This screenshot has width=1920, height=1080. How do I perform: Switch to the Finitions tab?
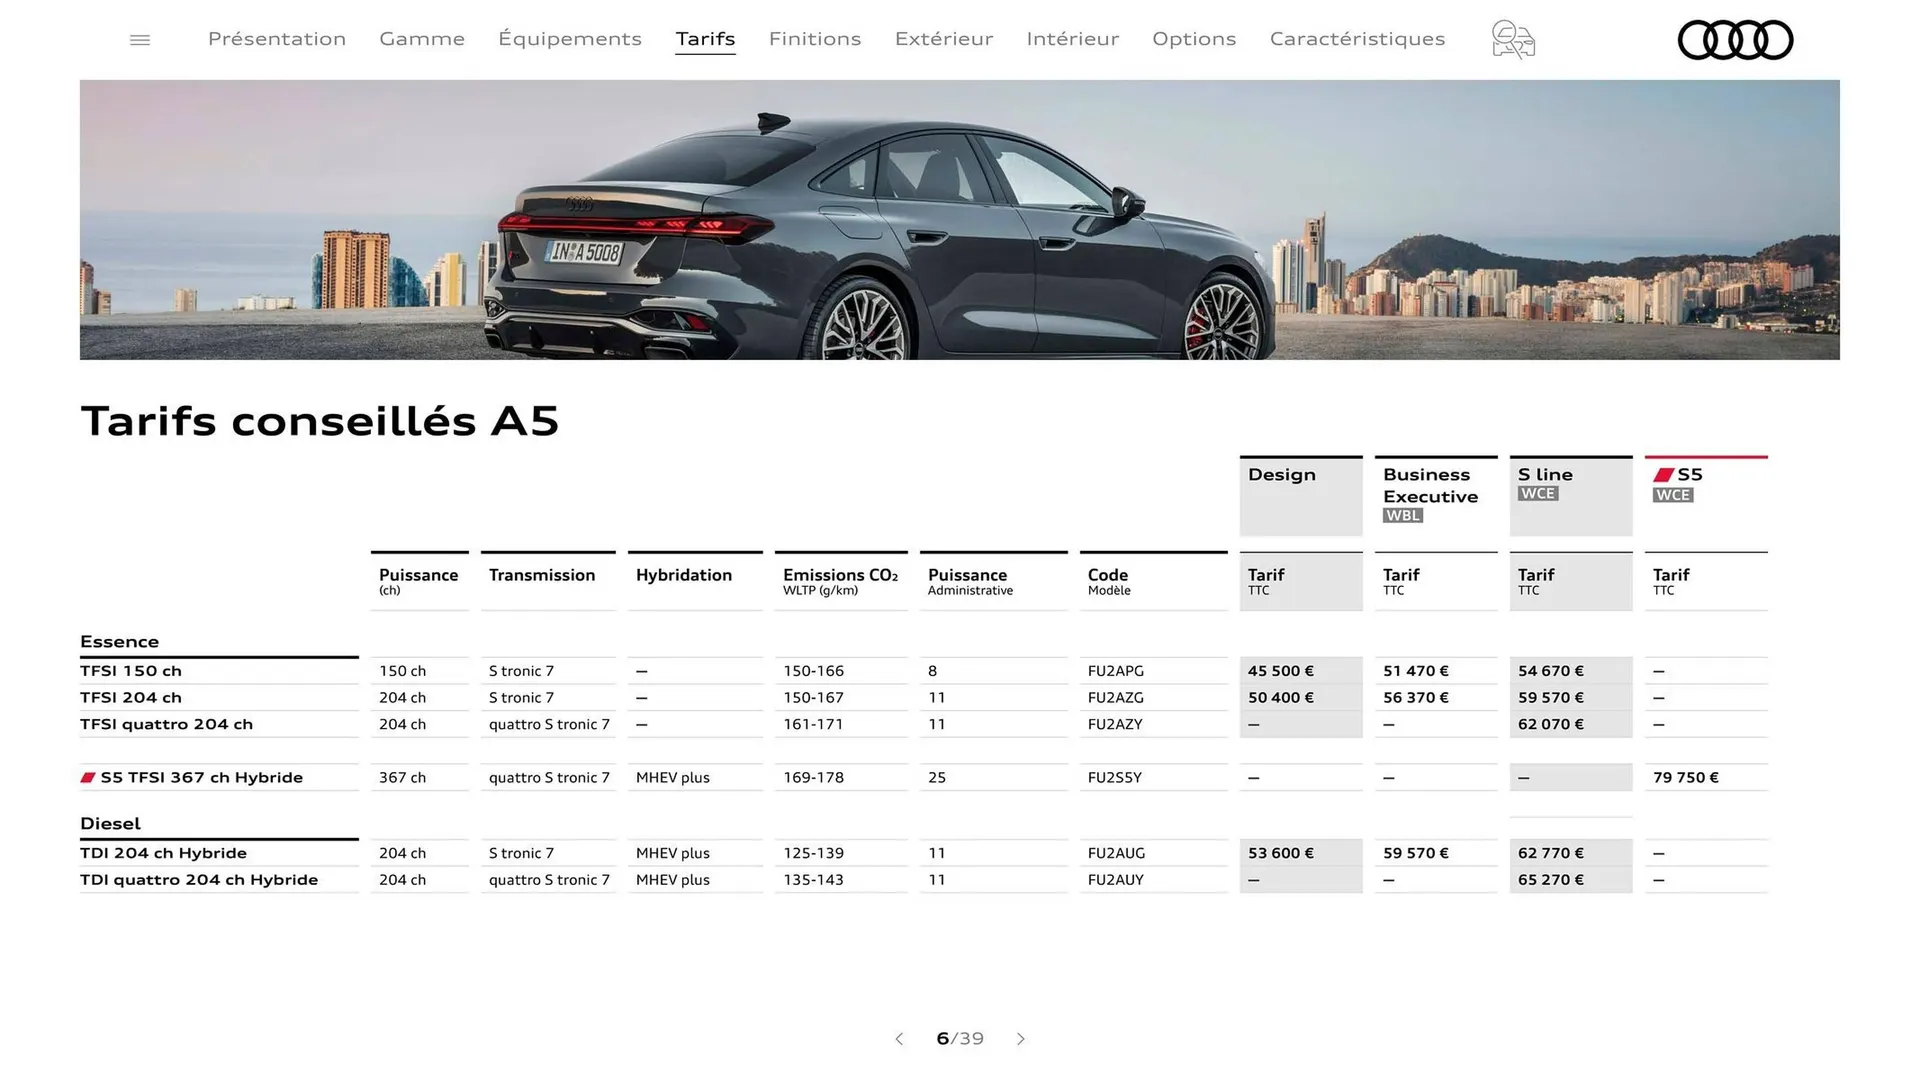815,39
